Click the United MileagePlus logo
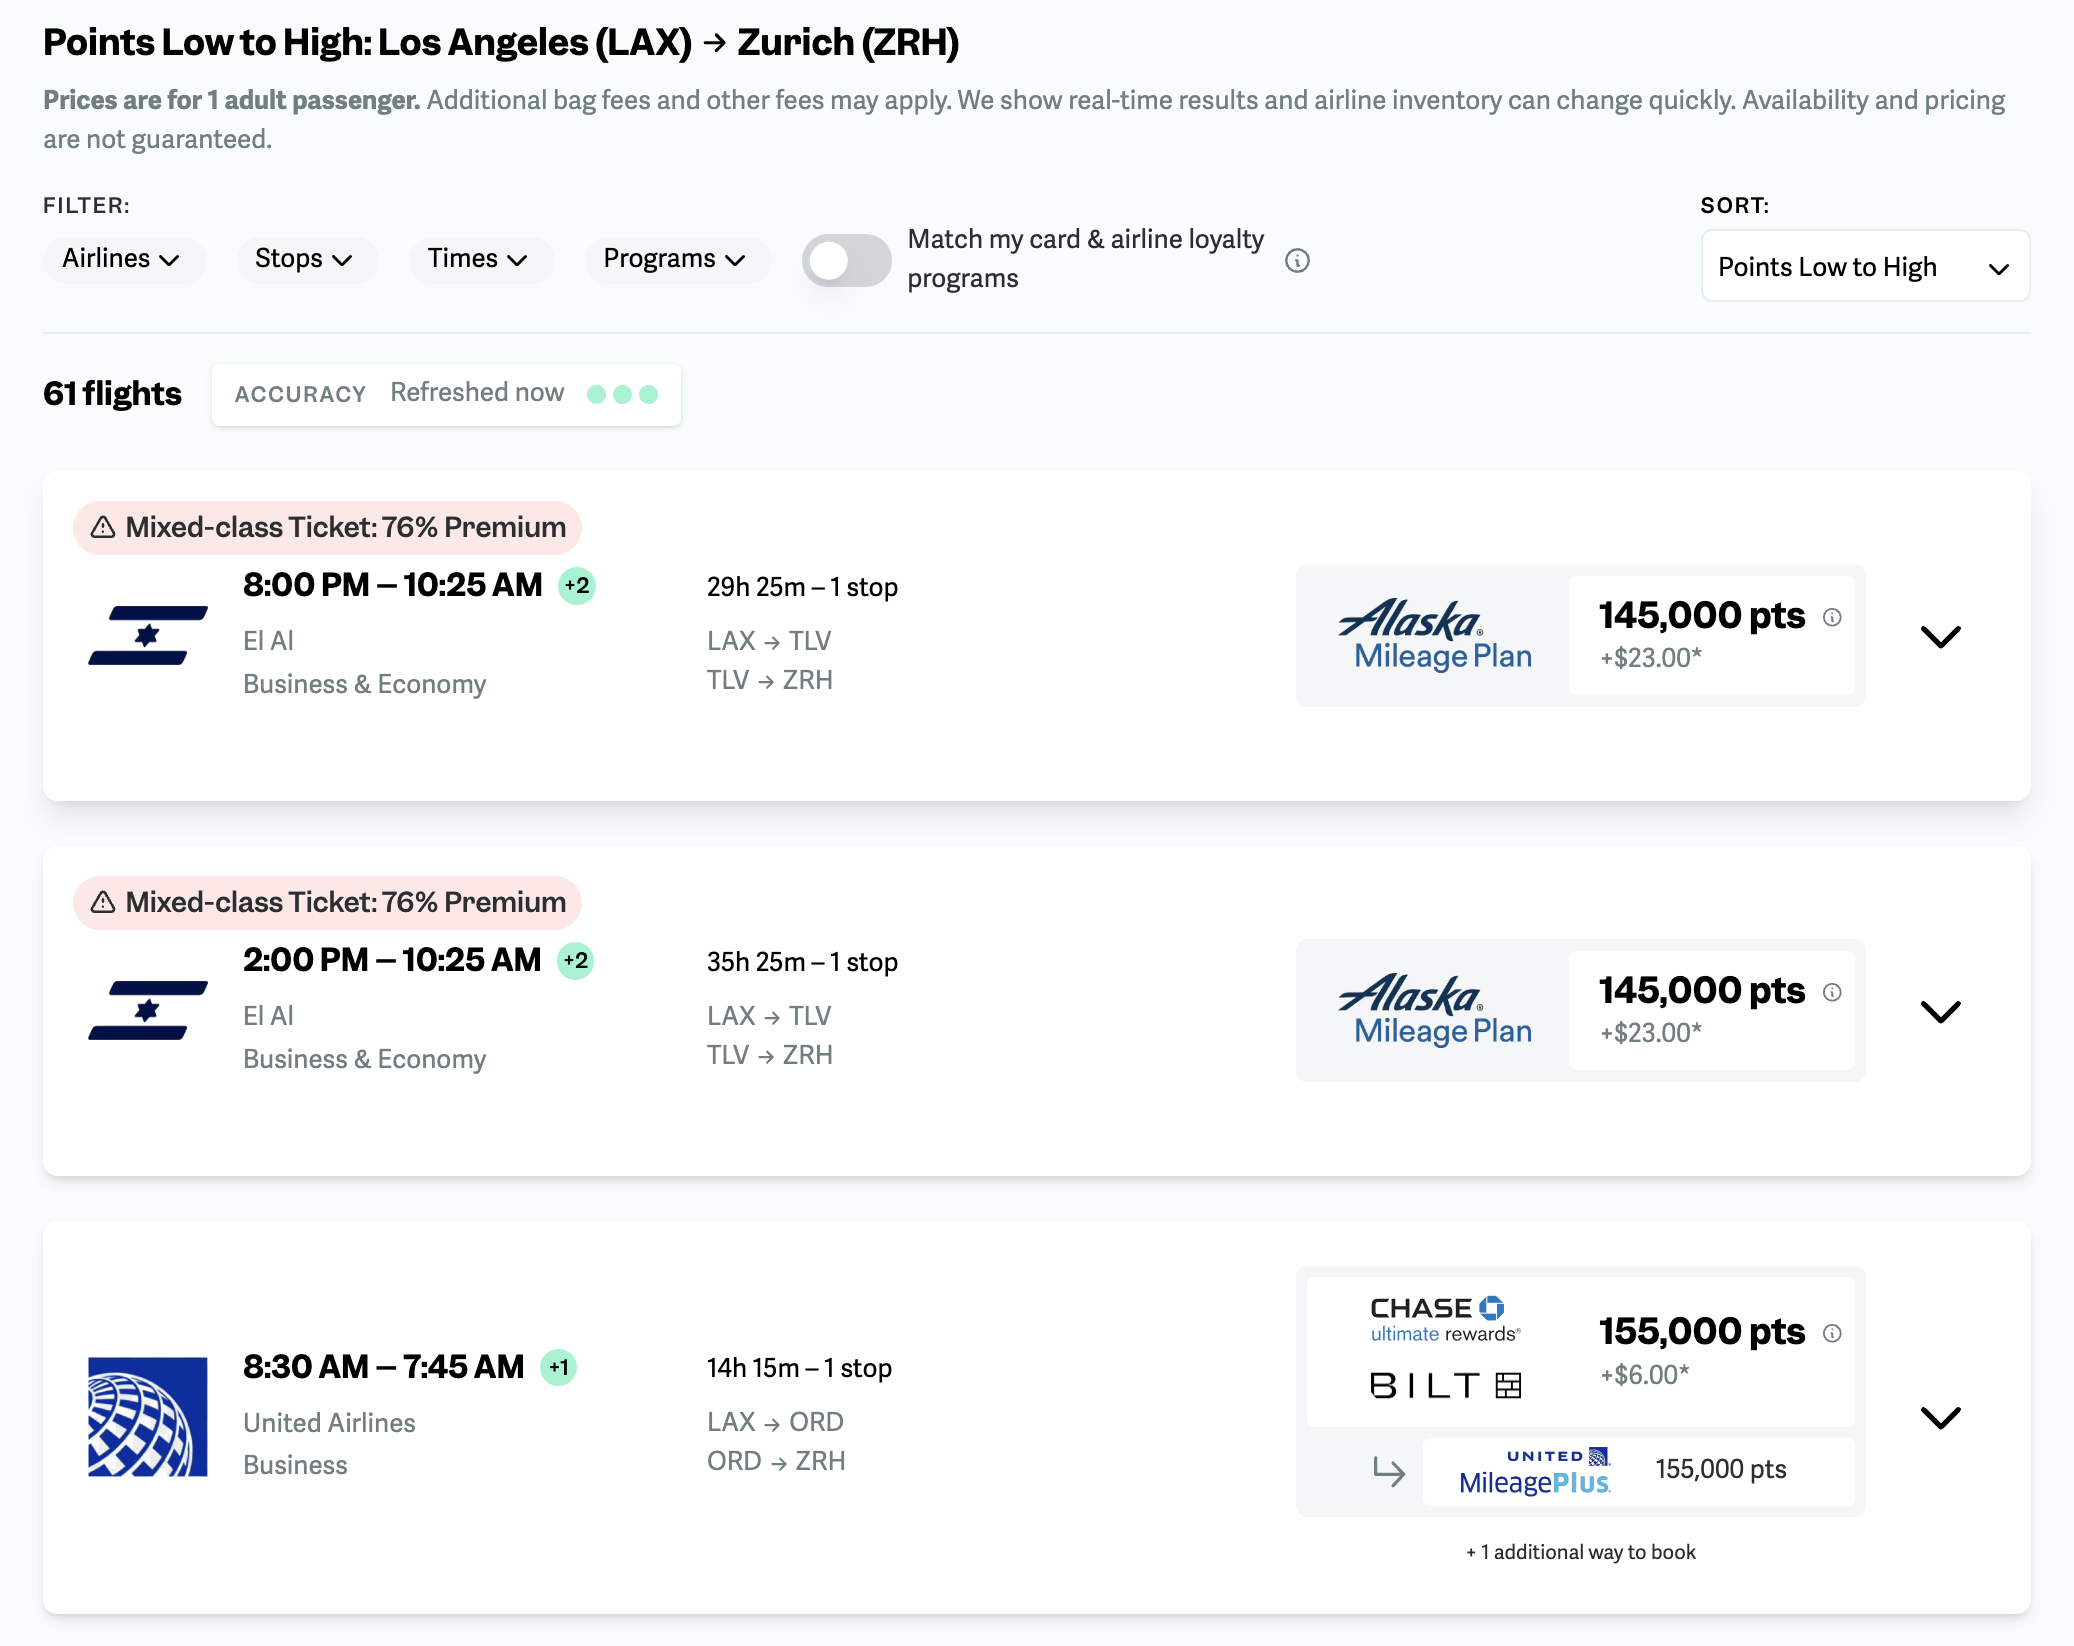 point(1535,1471)
